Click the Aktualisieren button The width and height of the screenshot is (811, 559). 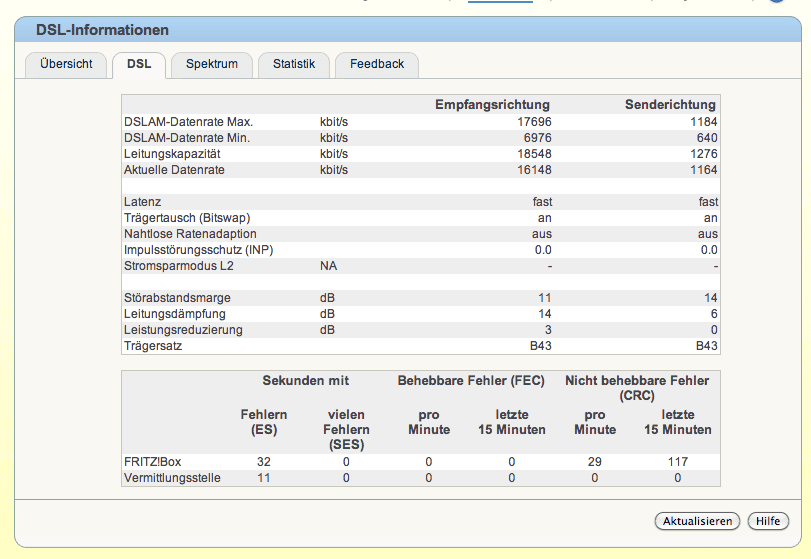click(697, 521)
